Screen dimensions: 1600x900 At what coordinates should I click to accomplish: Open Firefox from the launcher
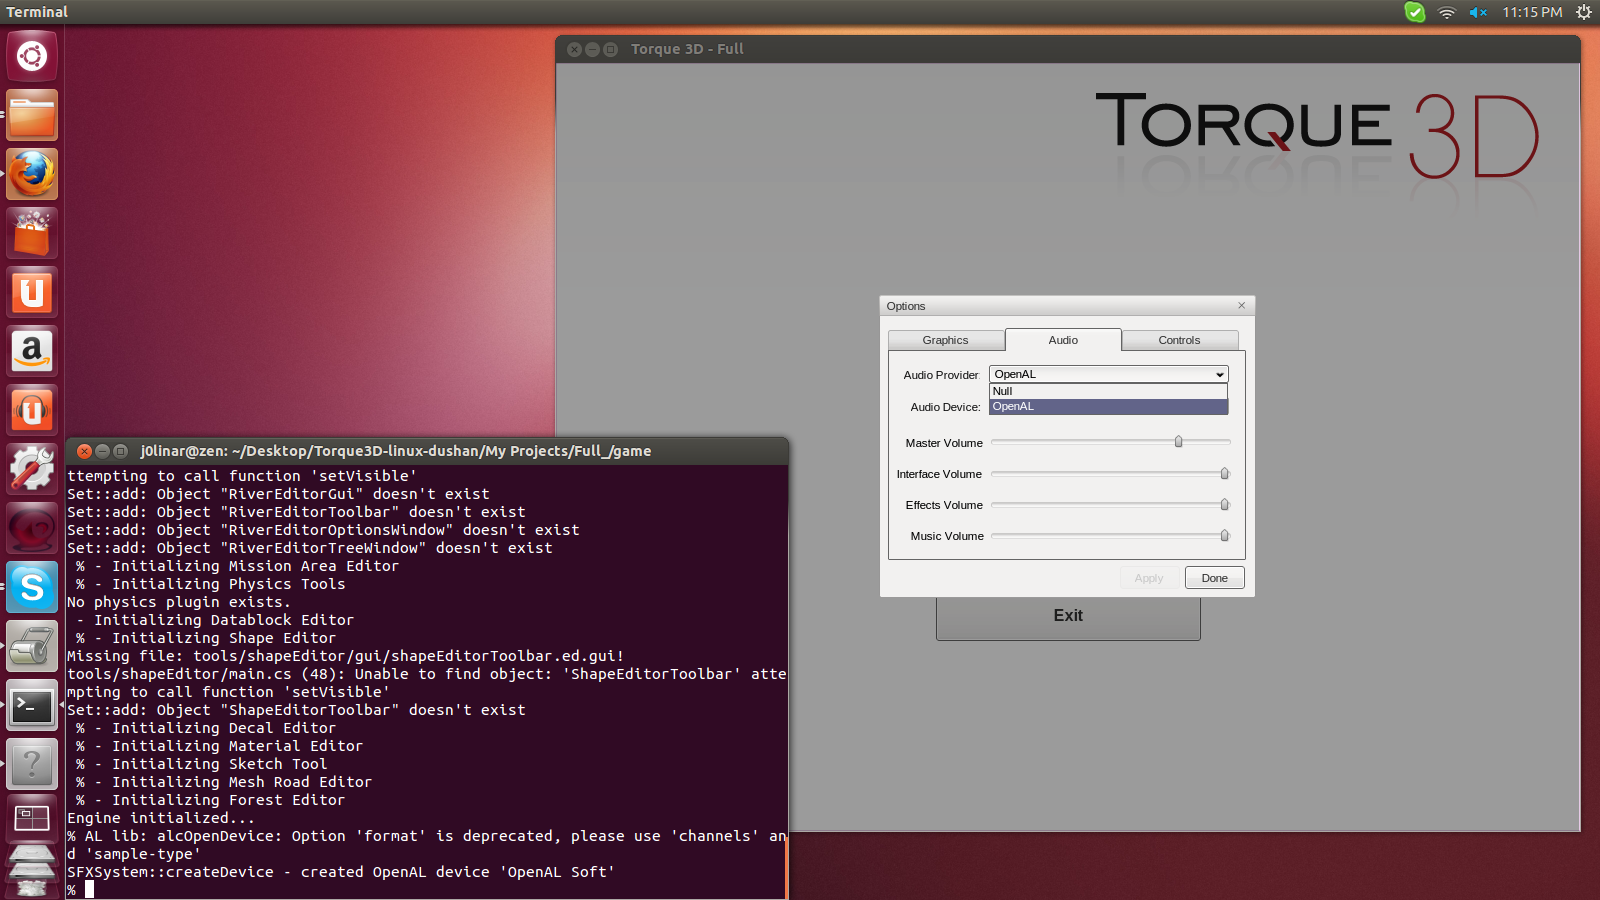(32, 174)
